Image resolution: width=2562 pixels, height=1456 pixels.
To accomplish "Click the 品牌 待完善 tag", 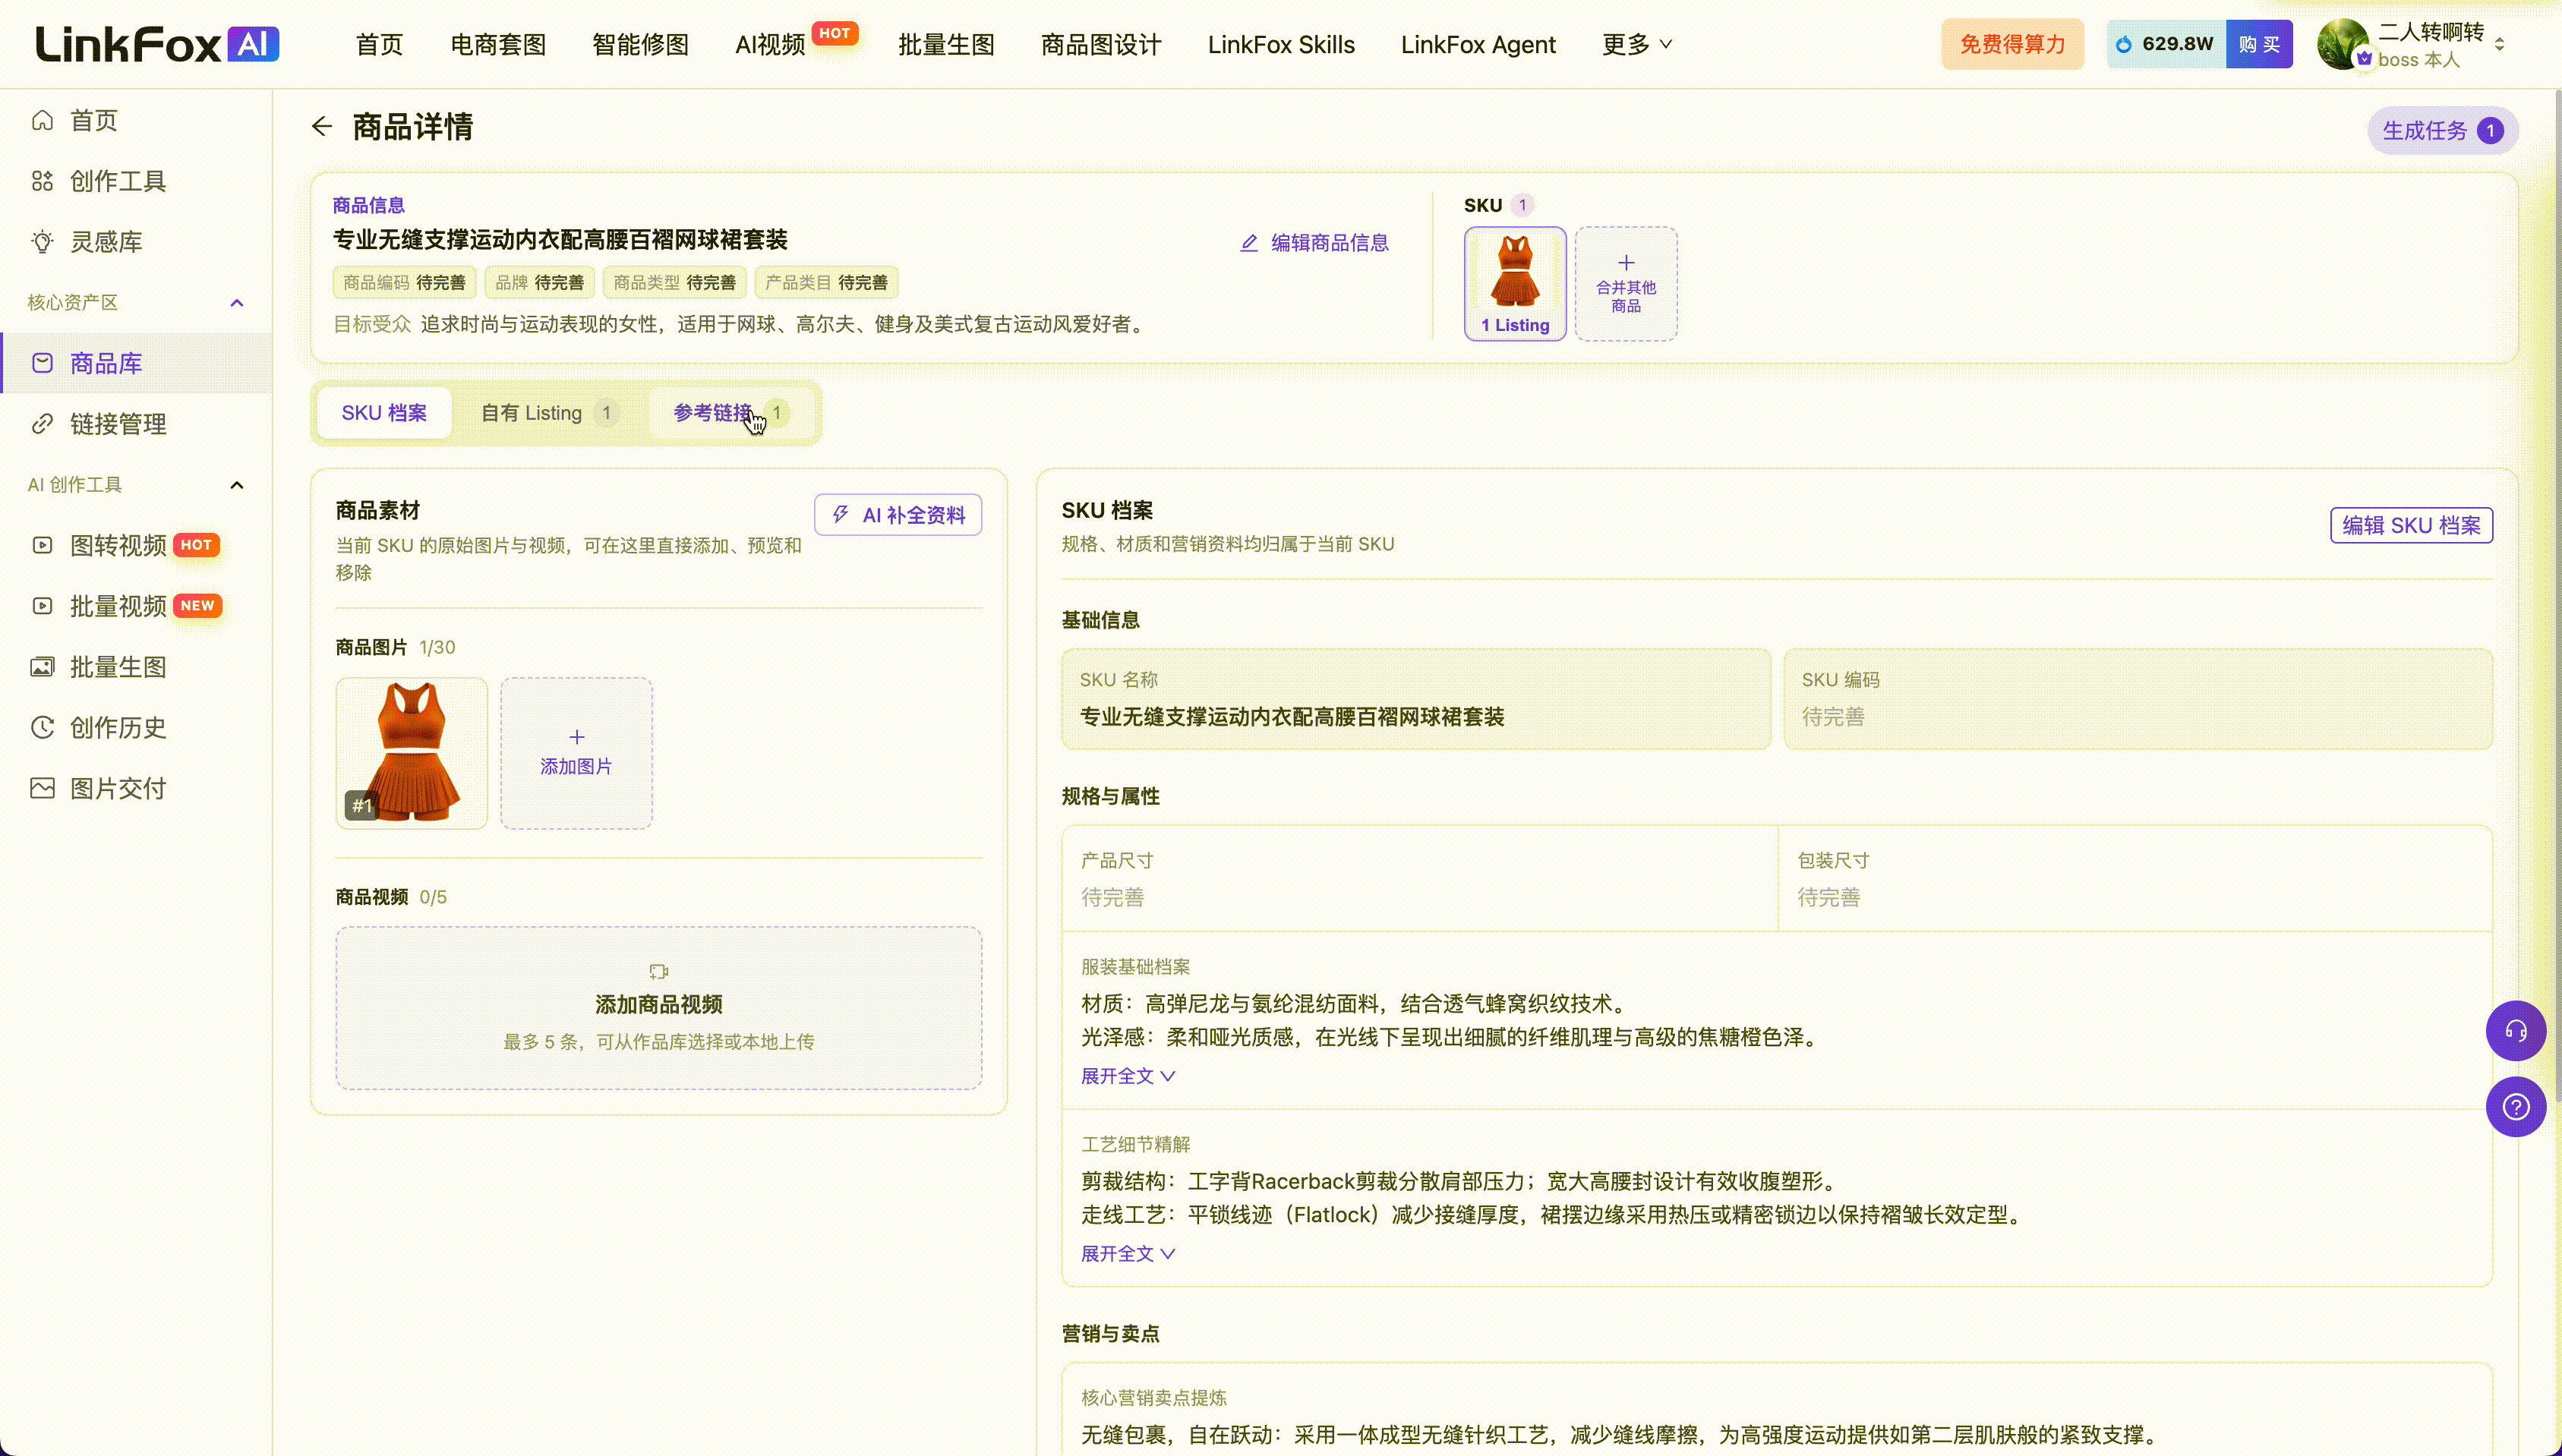I will (540, 283).
